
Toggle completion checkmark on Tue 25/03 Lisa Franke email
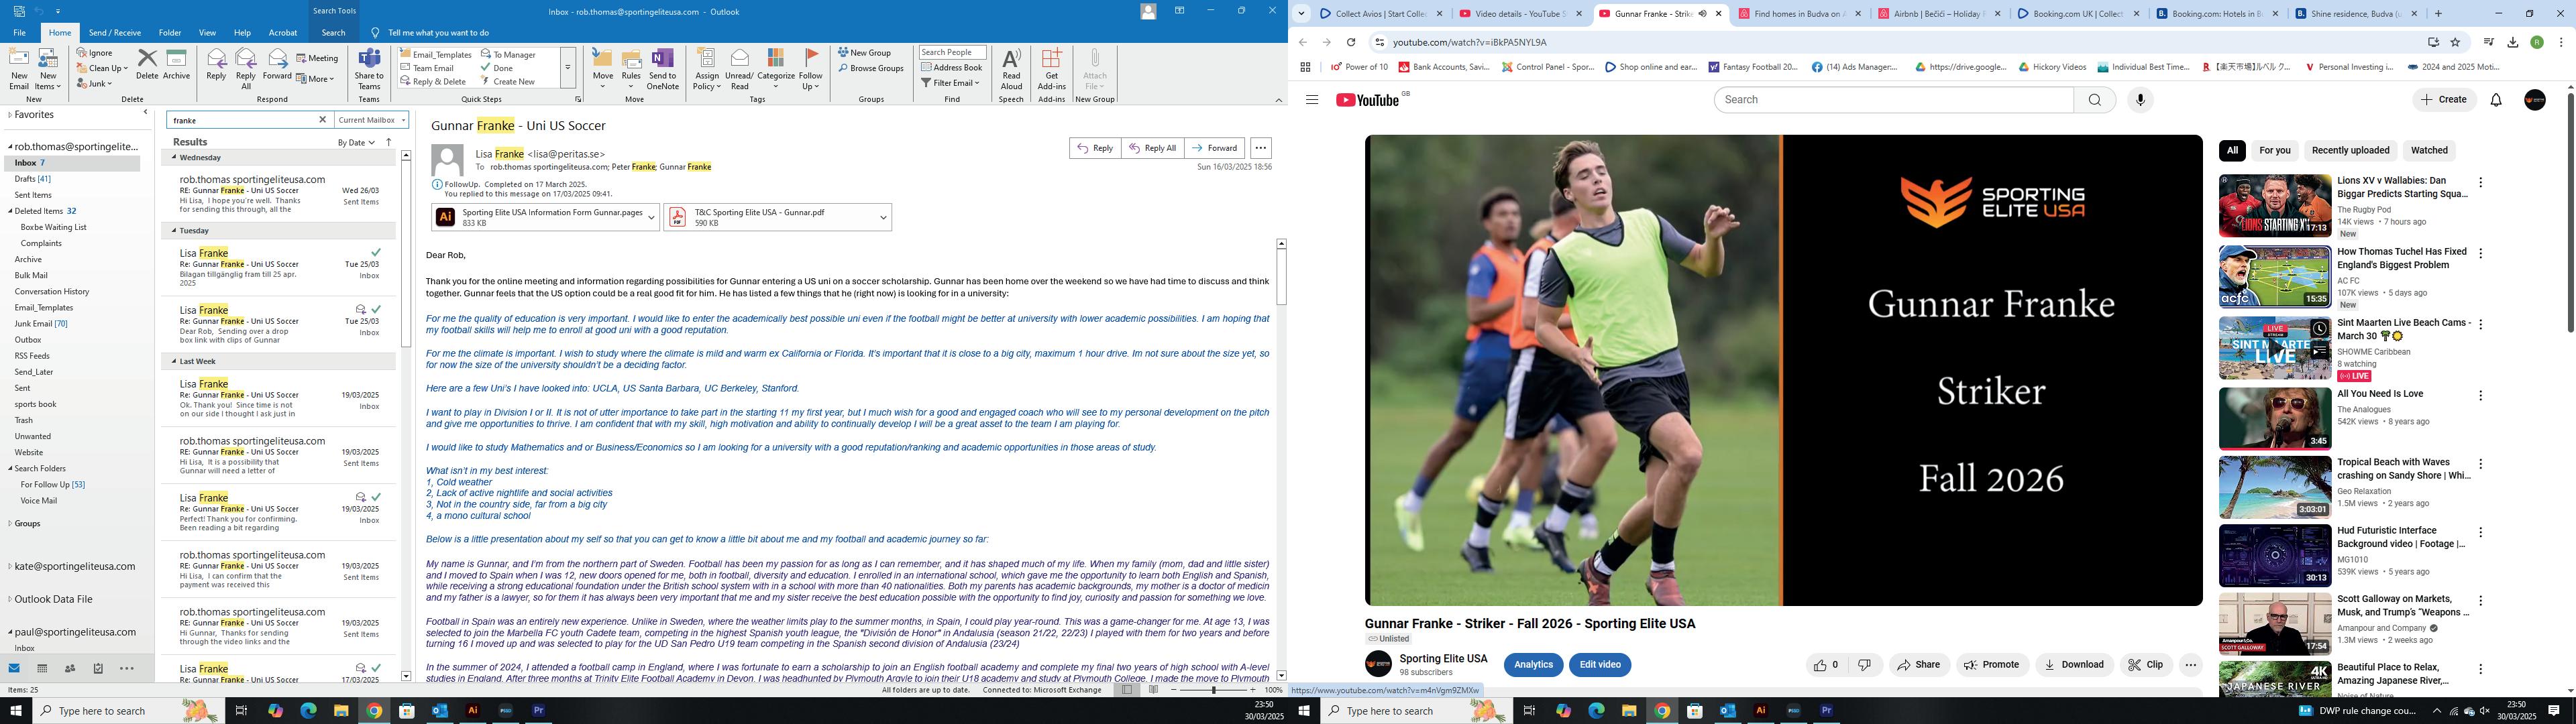376,253
